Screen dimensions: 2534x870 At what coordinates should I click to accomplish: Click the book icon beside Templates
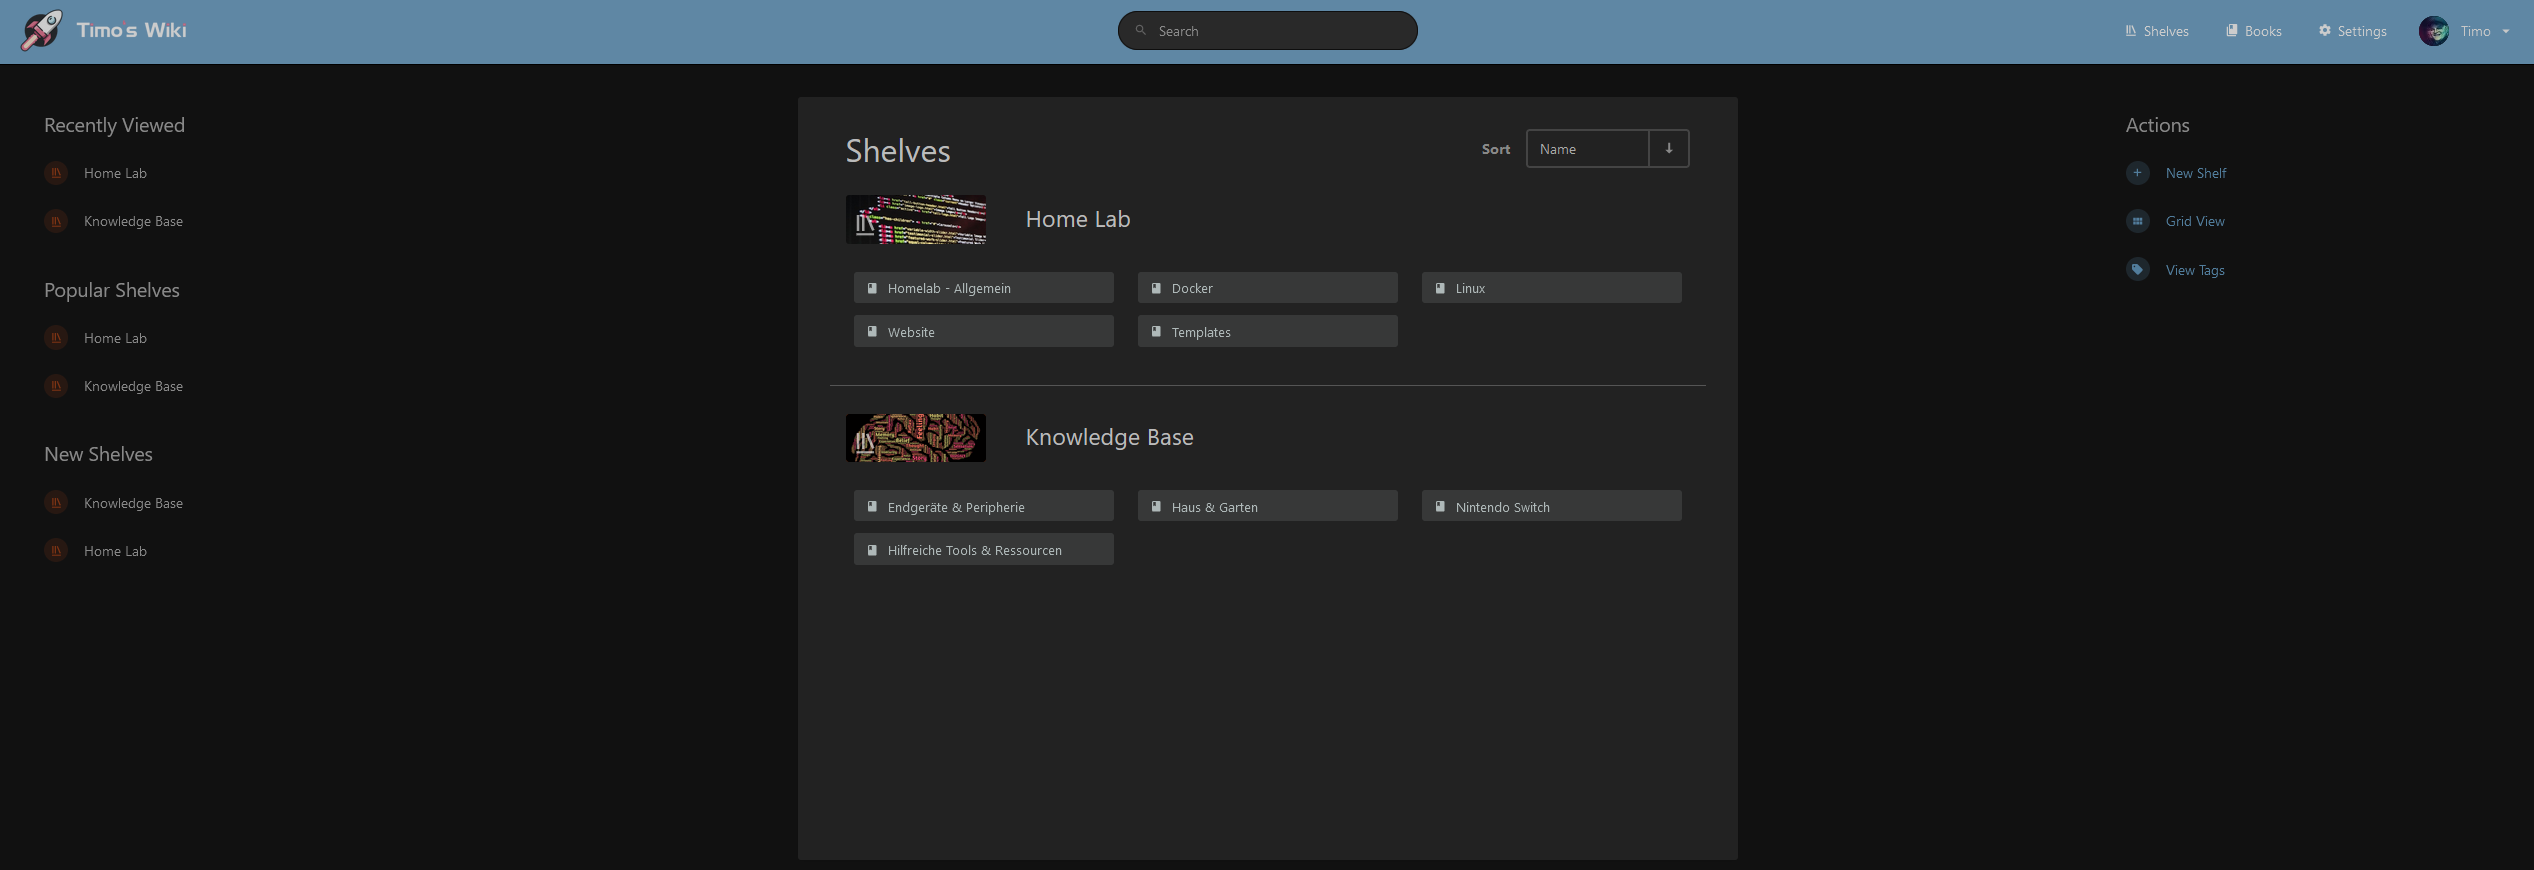pos(1156,331)
